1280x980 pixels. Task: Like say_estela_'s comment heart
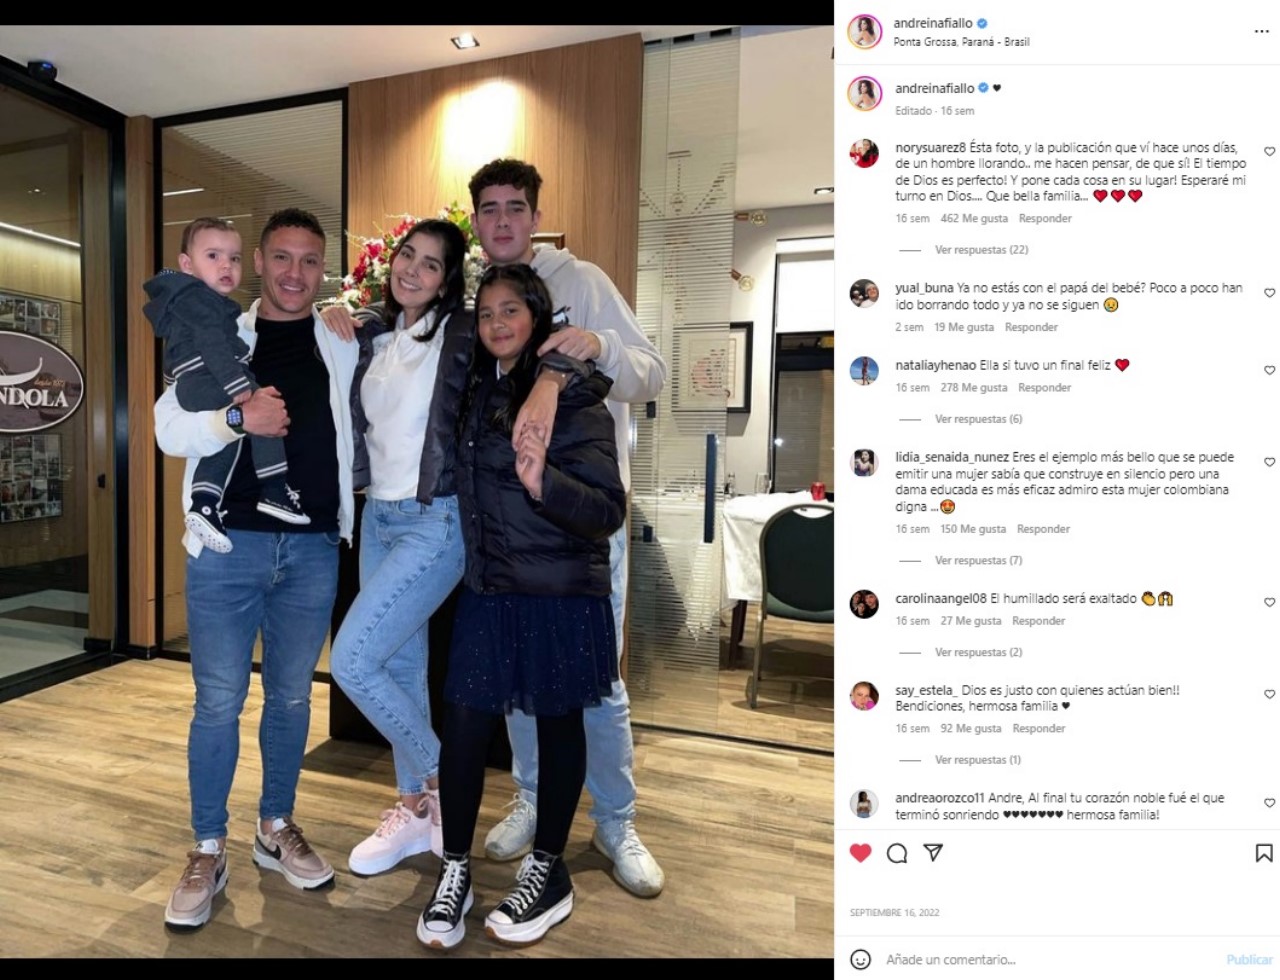(x=1269, y=694)
